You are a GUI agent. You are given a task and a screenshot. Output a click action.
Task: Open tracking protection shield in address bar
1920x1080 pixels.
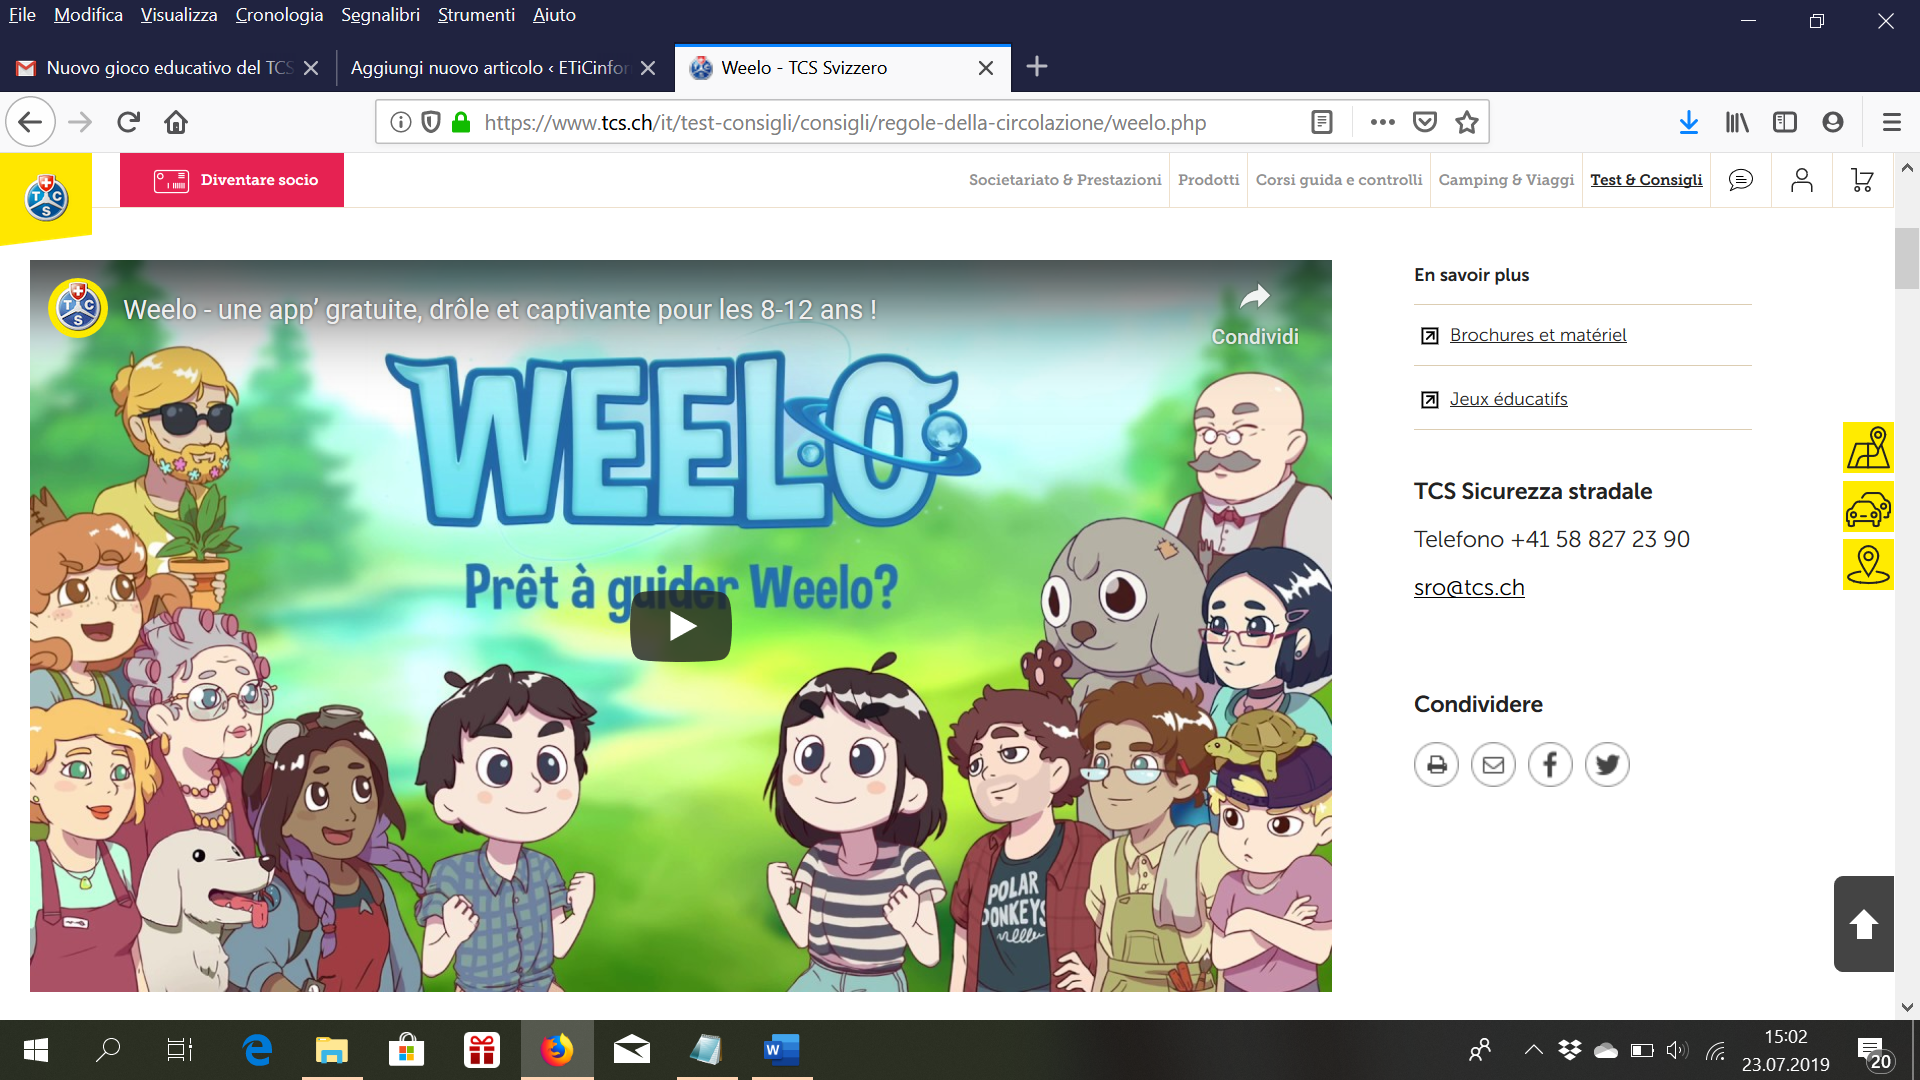[431, 122]
